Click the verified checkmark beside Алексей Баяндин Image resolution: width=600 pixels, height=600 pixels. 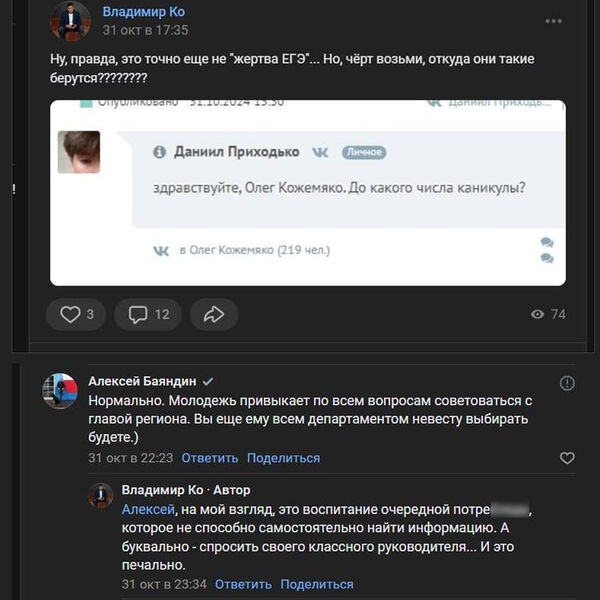tap(208, 382)
